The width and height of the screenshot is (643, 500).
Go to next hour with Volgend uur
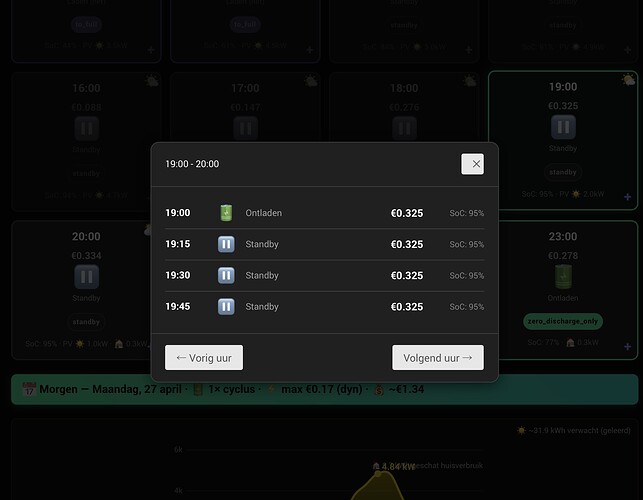pyautogui.click(x=438, y=358)
